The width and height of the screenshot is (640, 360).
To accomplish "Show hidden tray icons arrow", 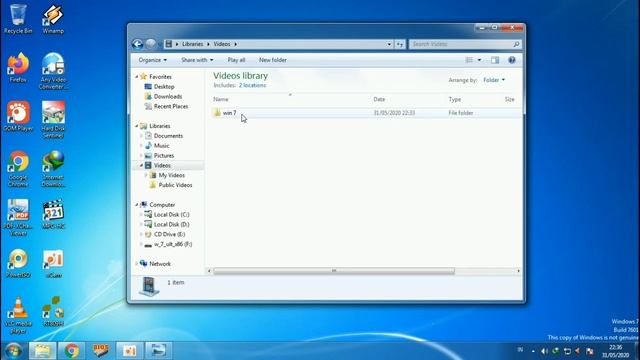I will (x=533, y=351).
